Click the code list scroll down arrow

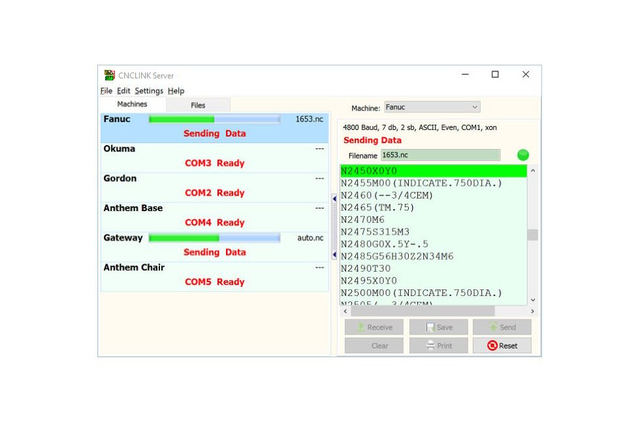pyautogui.click(x=533, y=300)
